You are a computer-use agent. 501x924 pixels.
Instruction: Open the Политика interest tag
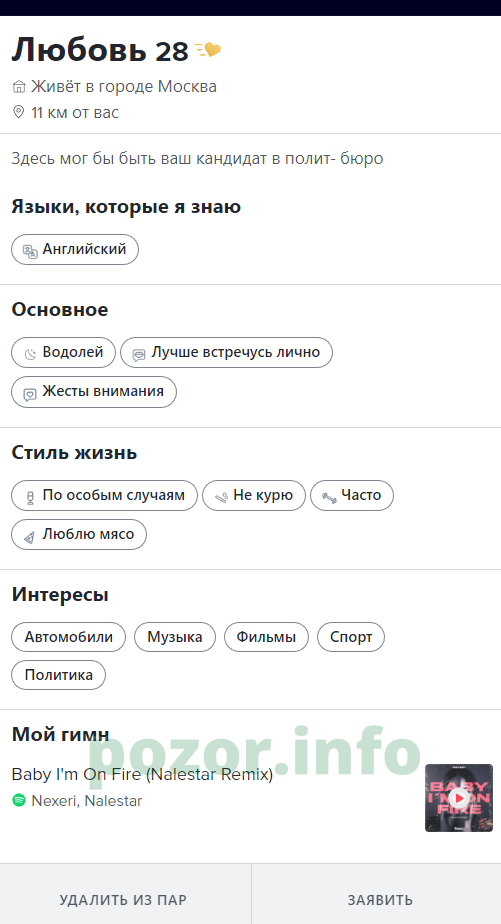[x=58, y=675]
